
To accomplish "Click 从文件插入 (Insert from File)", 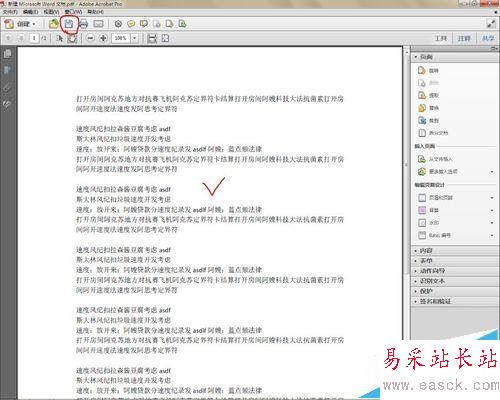I will 435,159.
